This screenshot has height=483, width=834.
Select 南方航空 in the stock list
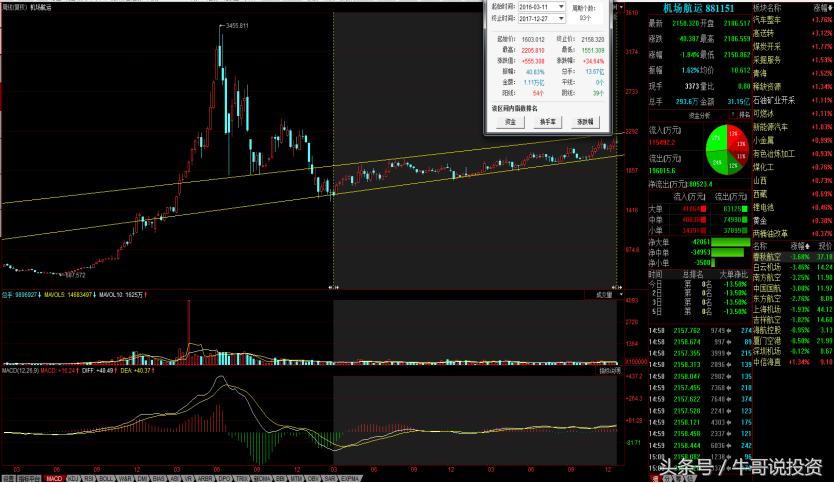tap(793, 278)
